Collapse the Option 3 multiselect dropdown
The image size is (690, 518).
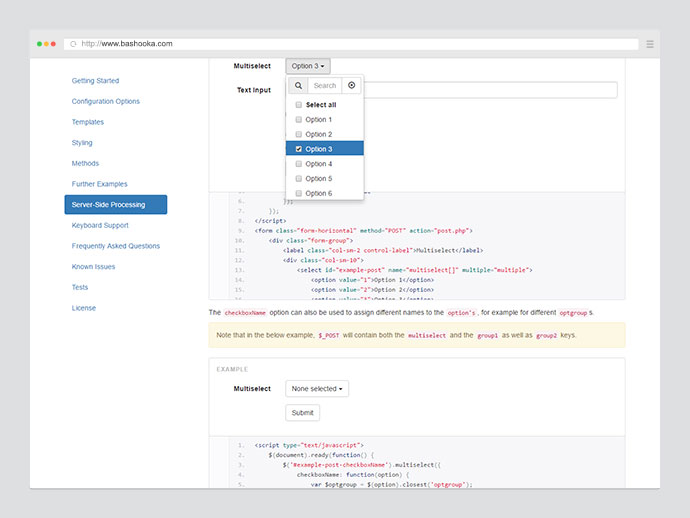[308, 66]
